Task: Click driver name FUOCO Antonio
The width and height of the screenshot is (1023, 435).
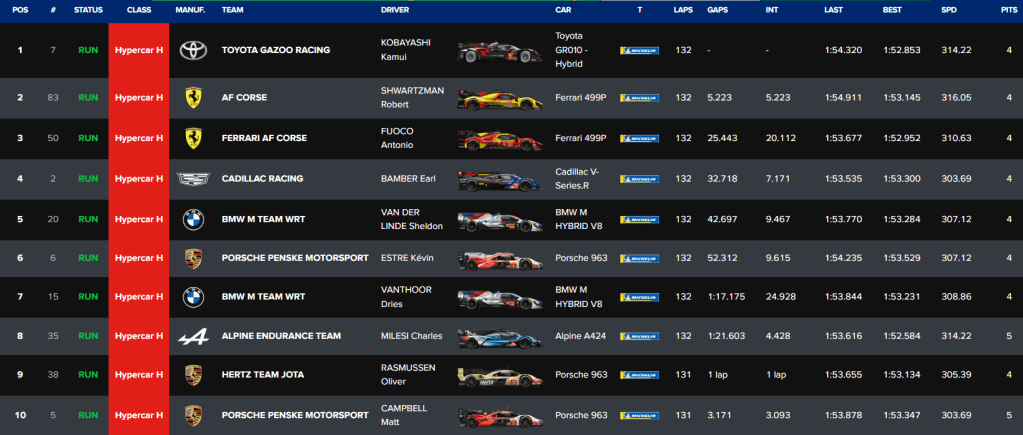Action: point(397,138)
